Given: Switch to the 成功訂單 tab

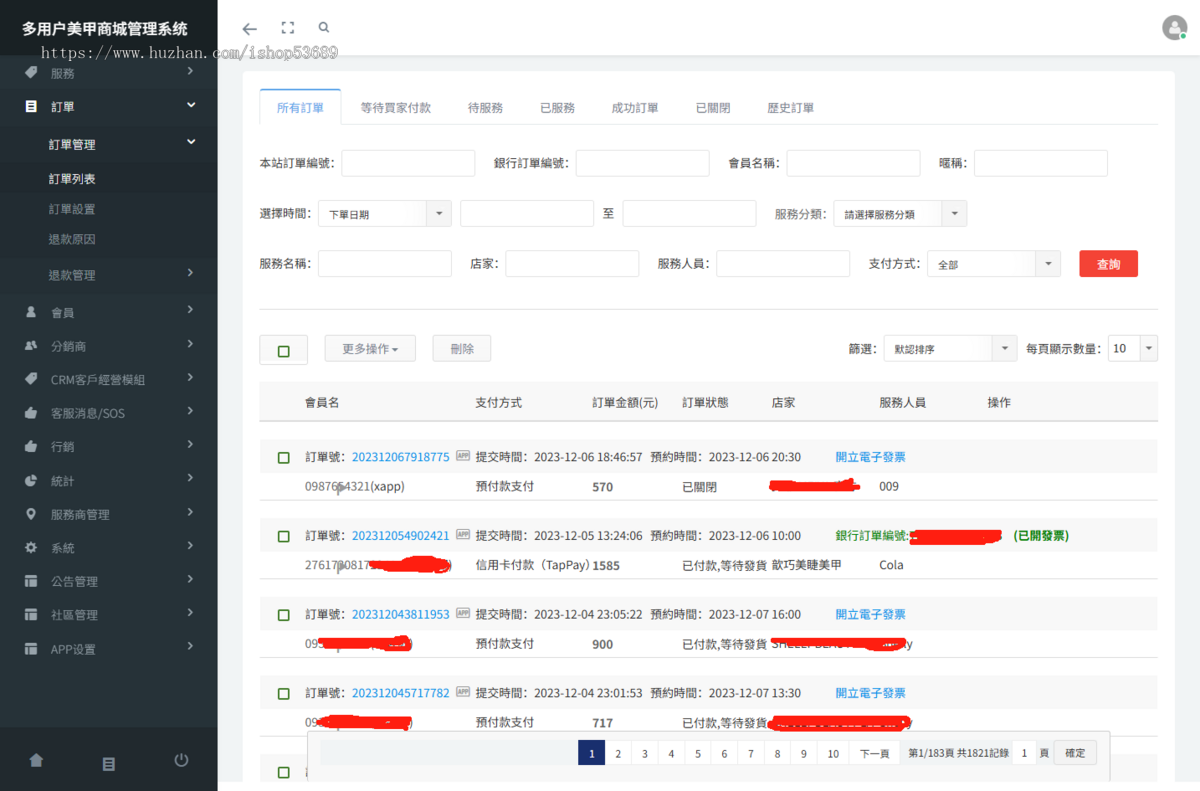Looking at the screenshot, I should (x=635, y=107).
